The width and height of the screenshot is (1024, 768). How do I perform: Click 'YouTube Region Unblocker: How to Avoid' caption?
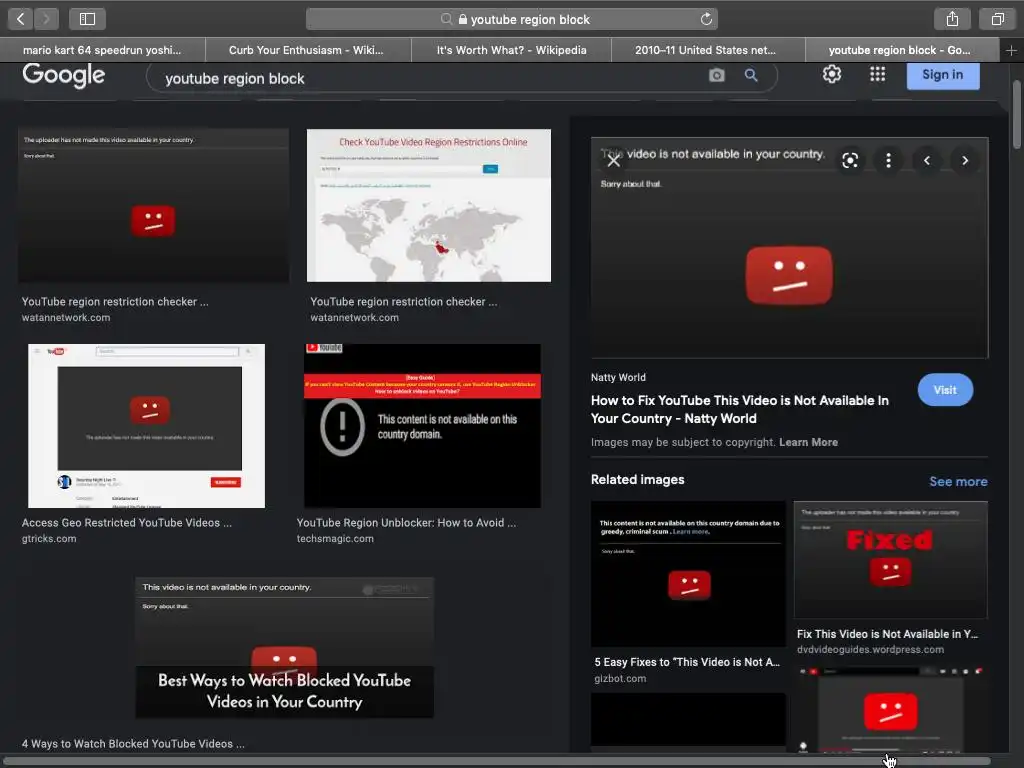[x=406, y=522]
